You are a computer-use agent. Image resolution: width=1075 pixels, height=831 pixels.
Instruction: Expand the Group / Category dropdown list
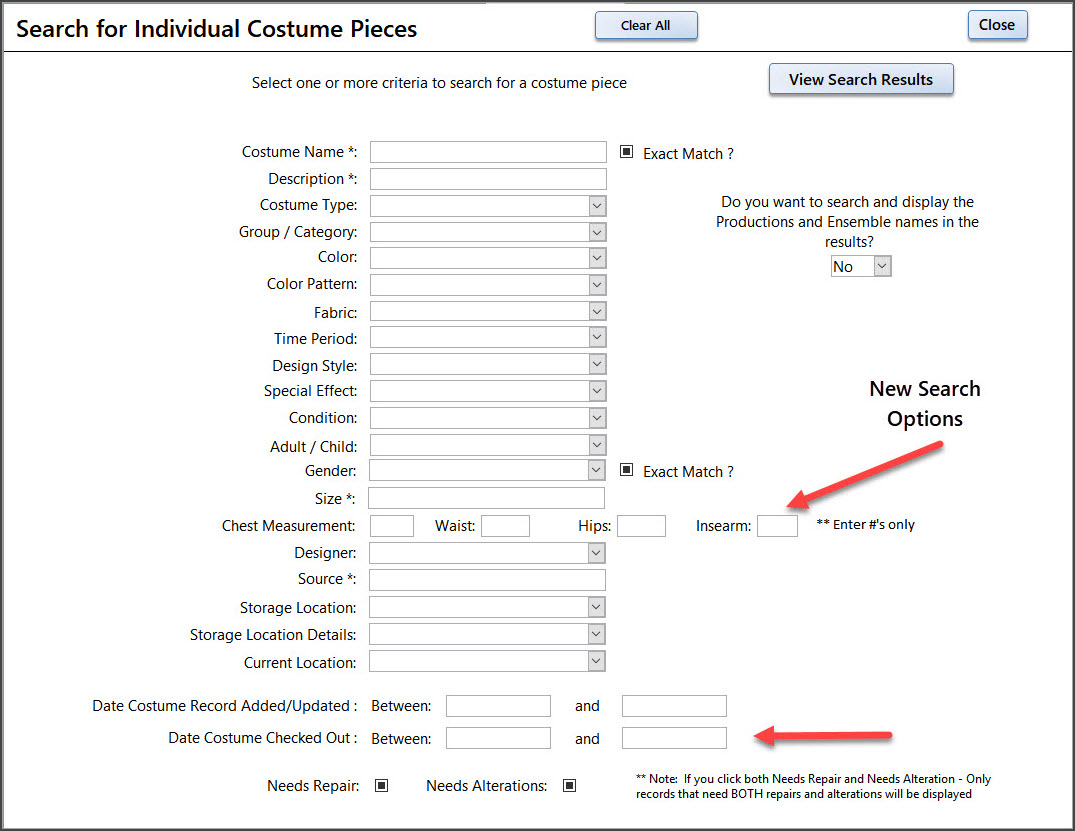[x=597, y=232]
